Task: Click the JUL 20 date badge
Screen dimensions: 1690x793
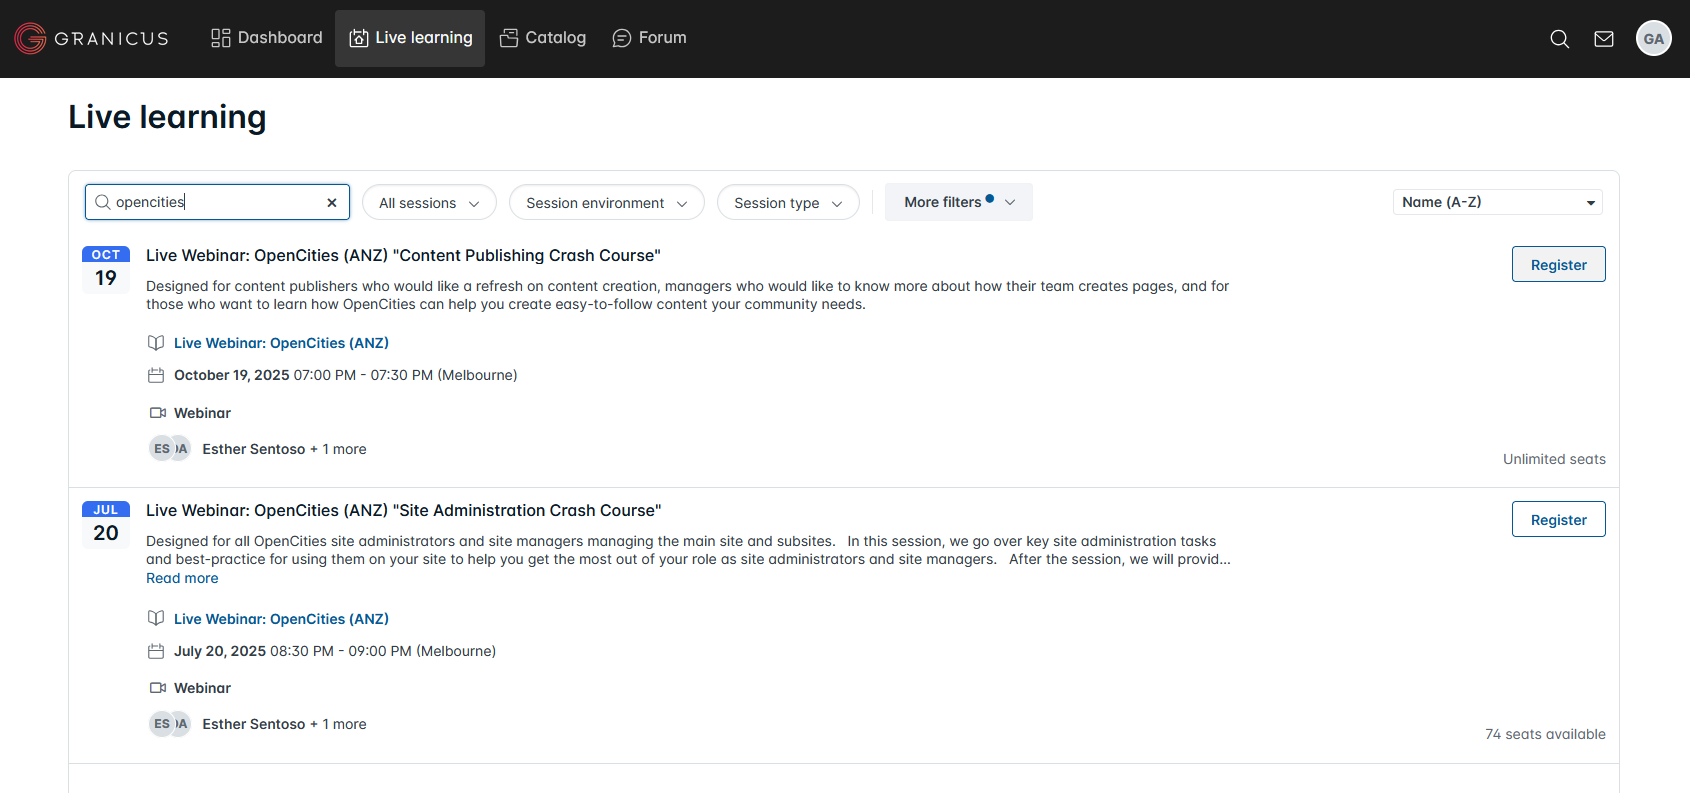Action: [x=106, y=524]
